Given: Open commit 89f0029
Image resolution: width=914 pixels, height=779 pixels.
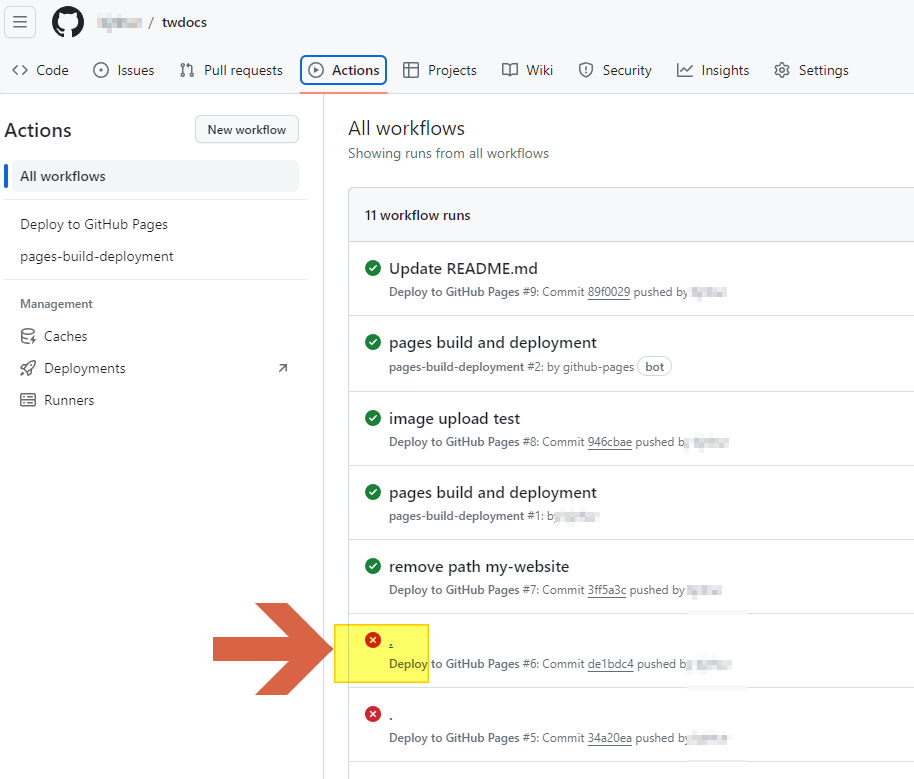Looking at the screenshot, I should click(x=609, y=292).
